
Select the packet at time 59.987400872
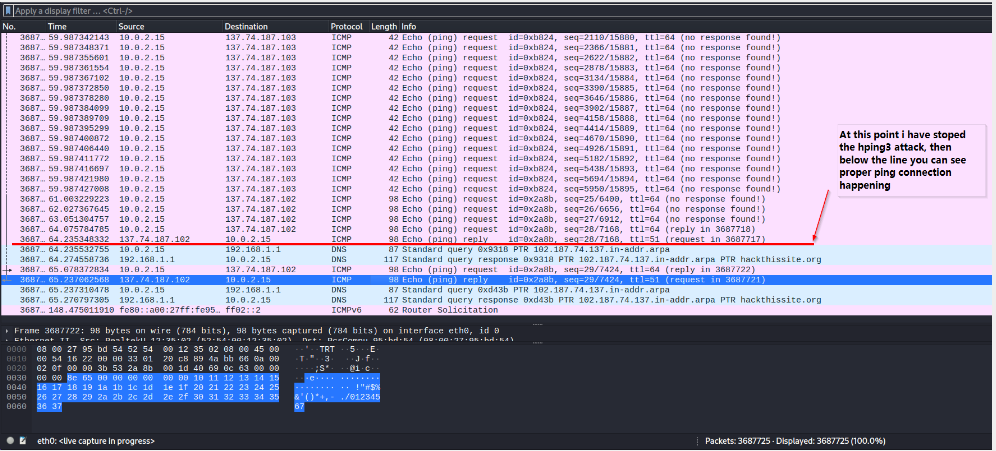[497, 138]
